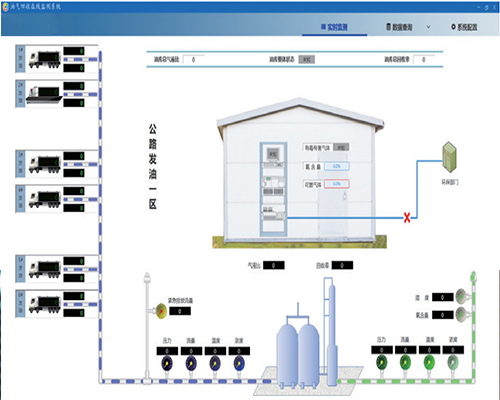This screenshot has width=500, height=400.
Task: Click the red X connection-broken marker
Action: pyautogui.click(x=407, y=218)
